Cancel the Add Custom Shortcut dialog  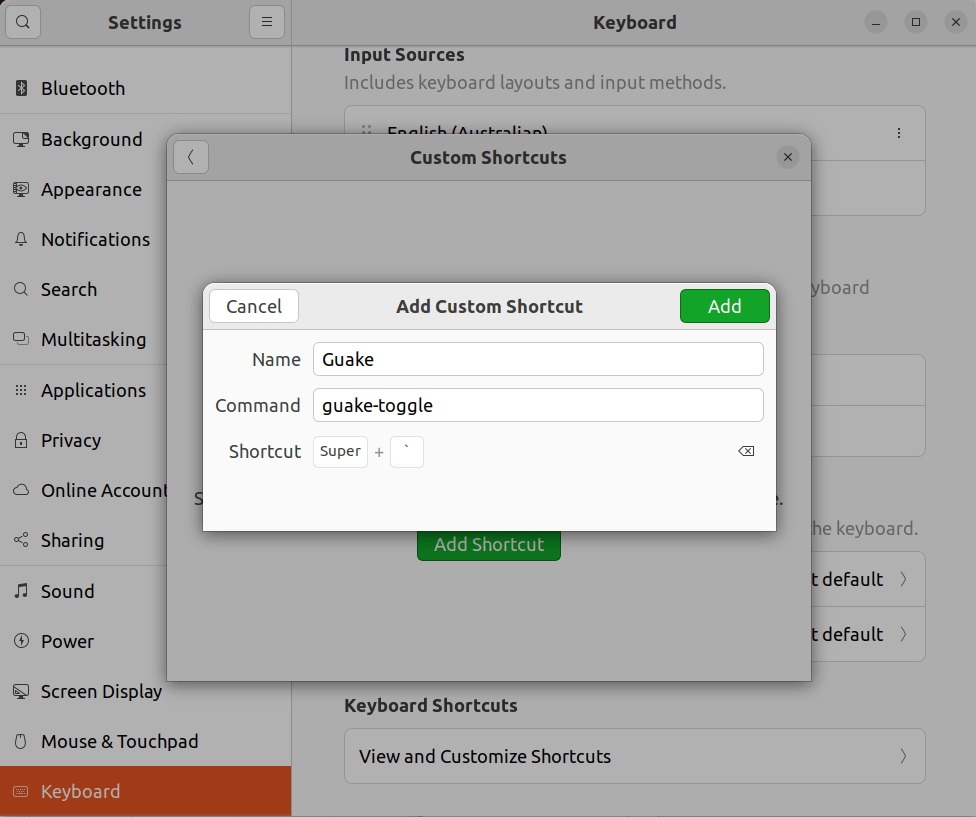pyautogui.click(x=253, y=306)
